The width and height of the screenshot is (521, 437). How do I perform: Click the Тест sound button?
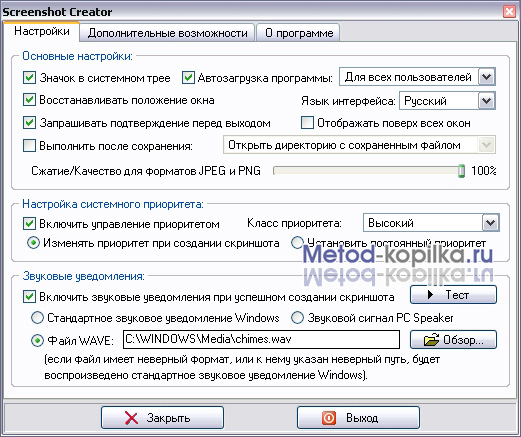pos(453,295)
